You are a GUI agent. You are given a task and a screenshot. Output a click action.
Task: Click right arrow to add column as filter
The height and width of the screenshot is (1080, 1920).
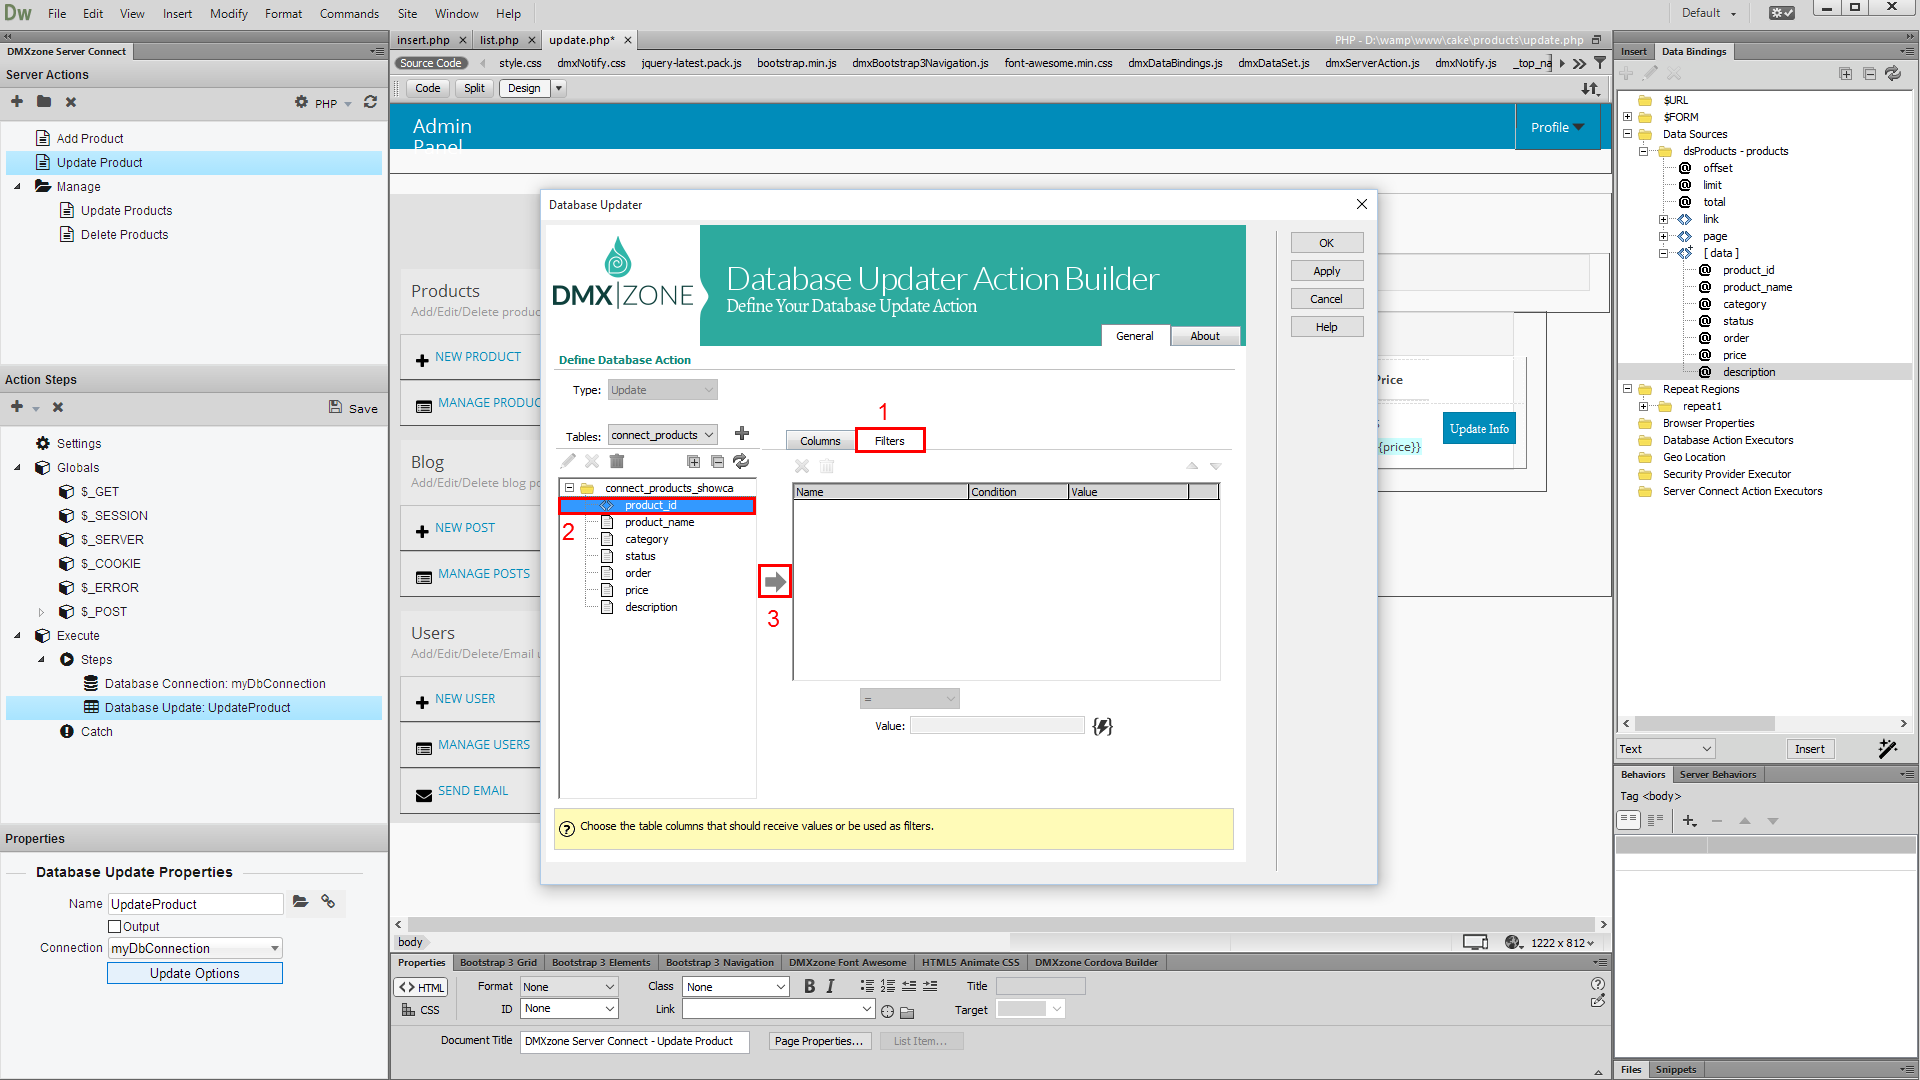tap(775, 581)
